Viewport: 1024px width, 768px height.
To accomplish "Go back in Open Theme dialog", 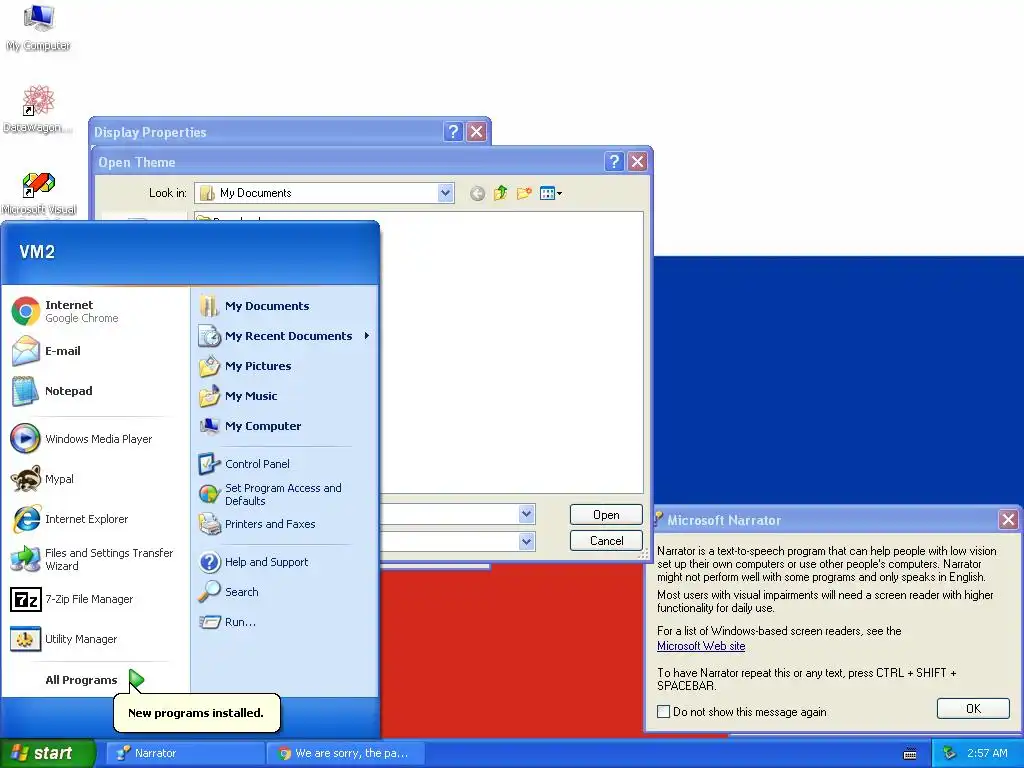I will (x=477, y=193).
